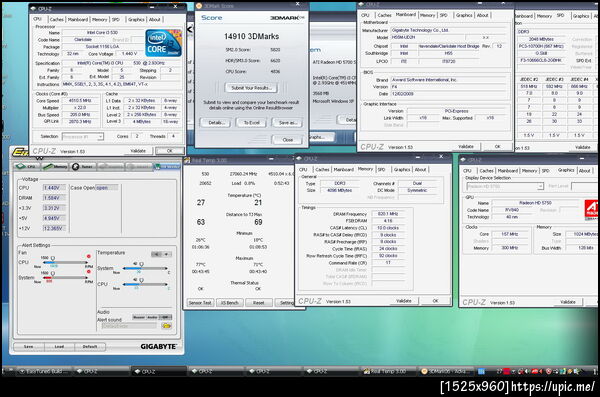Open CPU tab in Gigabyte mainboard CPU-Z window
Screen dimensions: 600x397
[x=365, y=15]
